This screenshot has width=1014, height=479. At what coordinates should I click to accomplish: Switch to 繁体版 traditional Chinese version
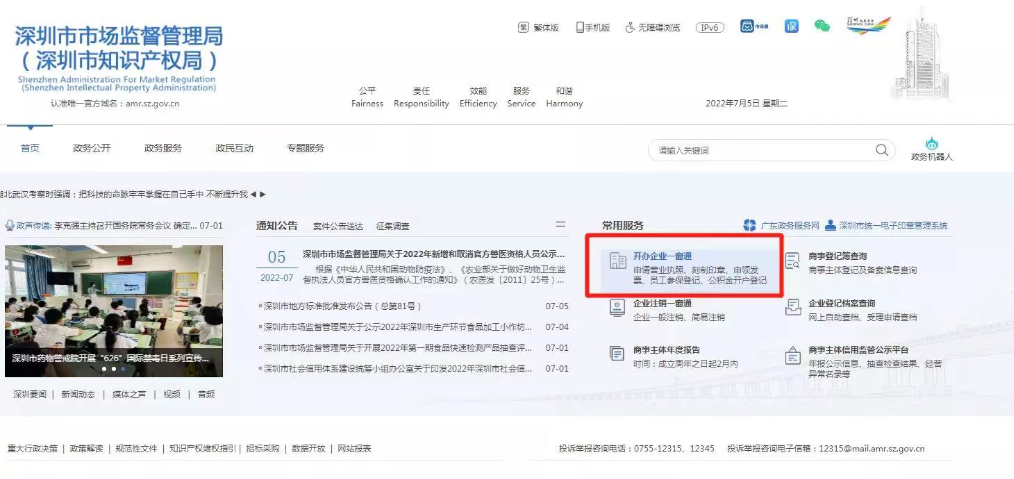click(538, 27)
